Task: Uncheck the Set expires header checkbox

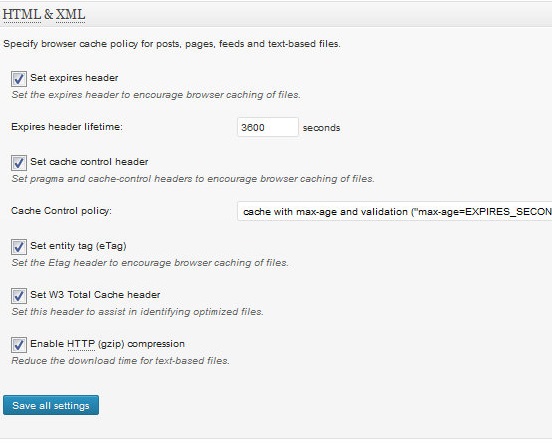Action: (x=19, y=79)
